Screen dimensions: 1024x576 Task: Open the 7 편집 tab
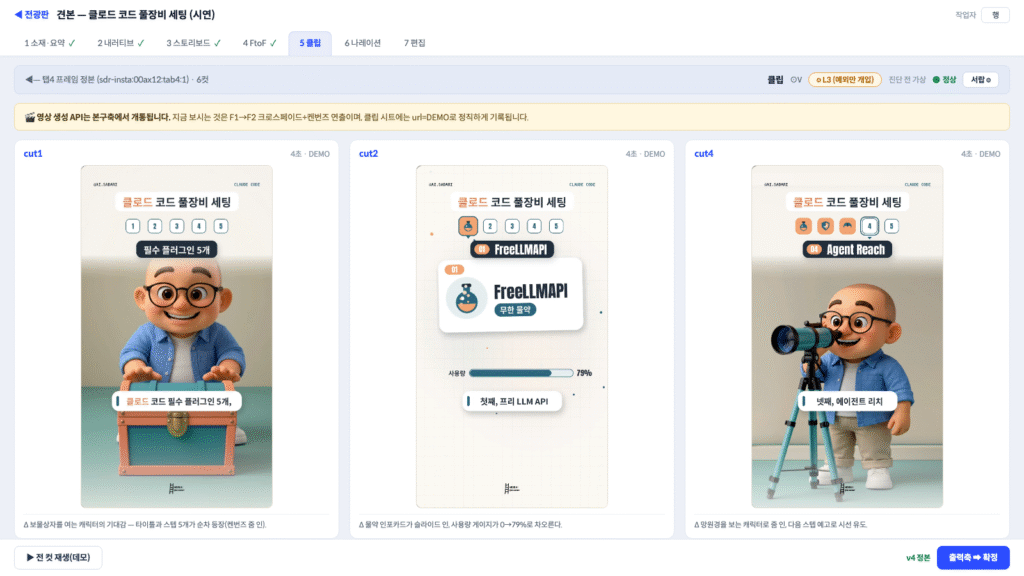(414, 43)
